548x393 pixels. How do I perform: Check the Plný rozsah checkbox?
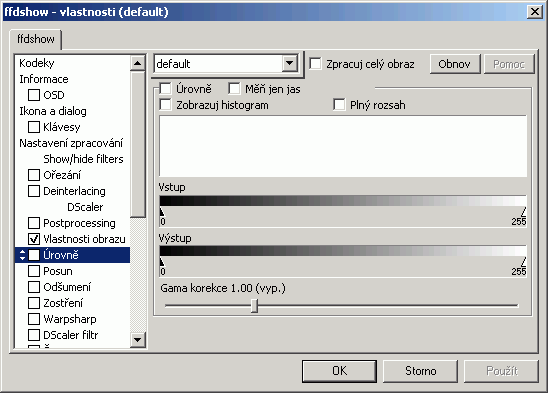click(x=339, y=105)
